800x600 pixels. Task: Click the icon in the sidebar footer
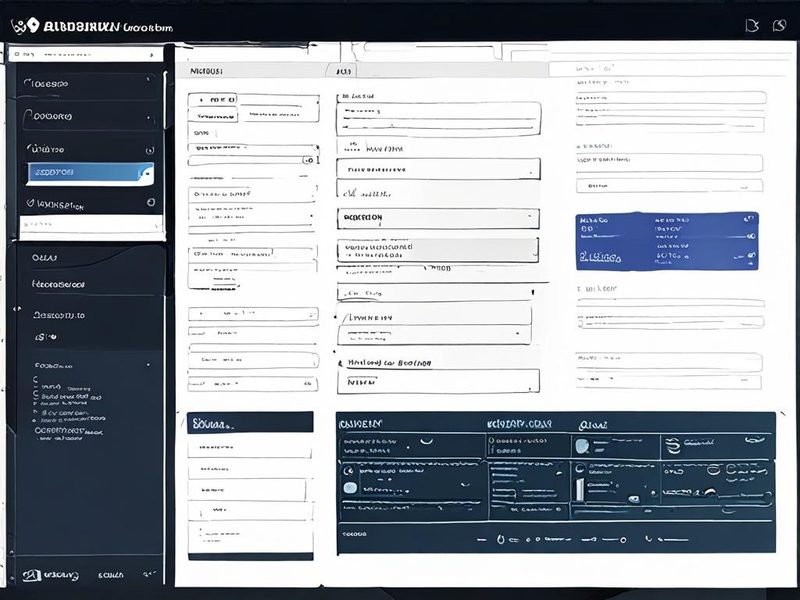tap(32, 575)
